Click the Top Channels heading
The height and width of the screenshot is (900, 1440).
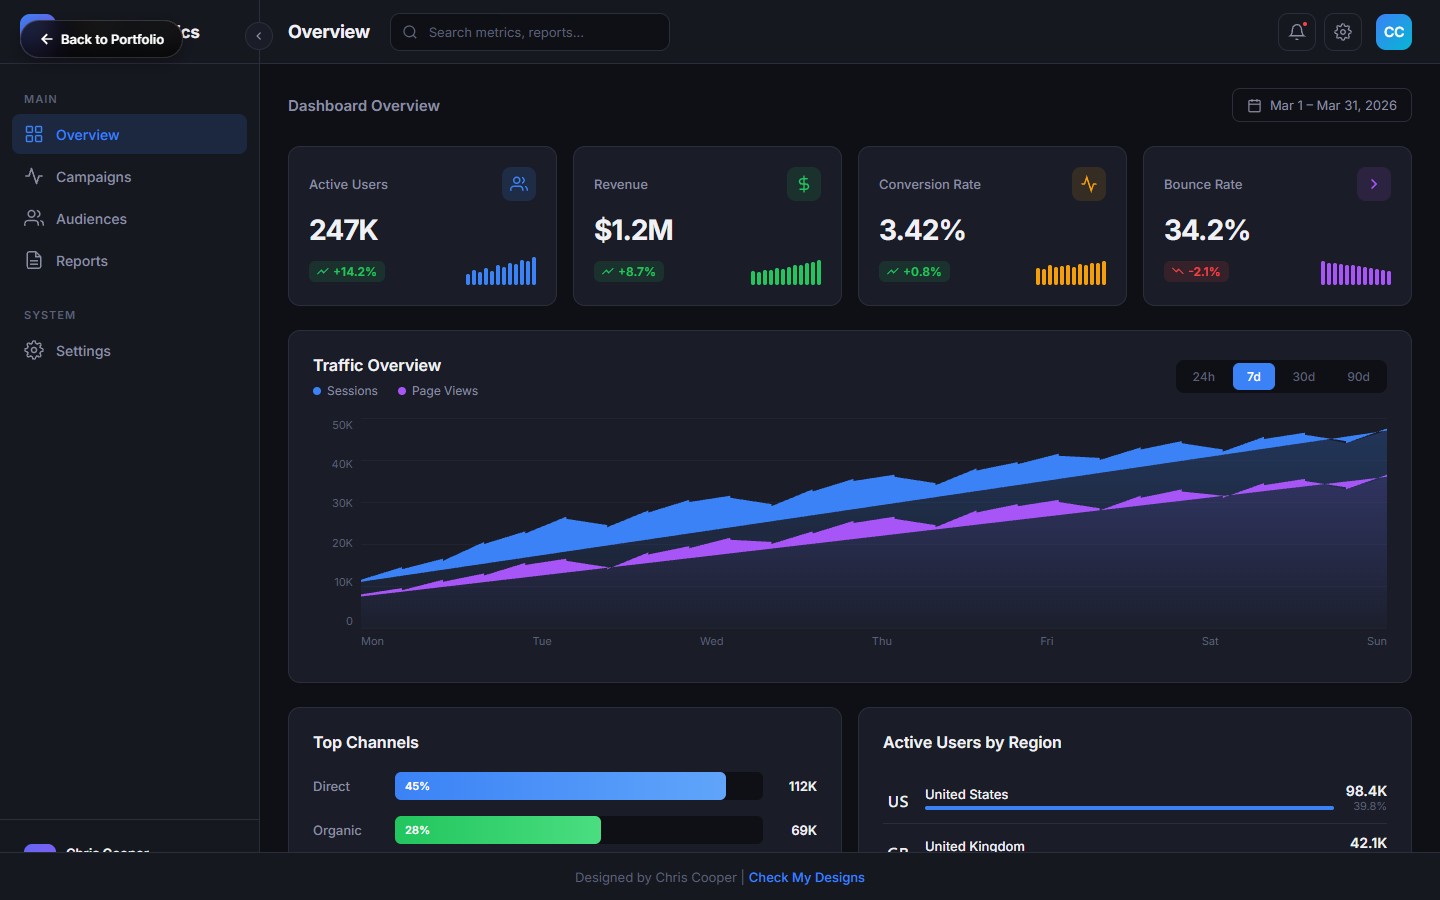[x=366, y=742]
